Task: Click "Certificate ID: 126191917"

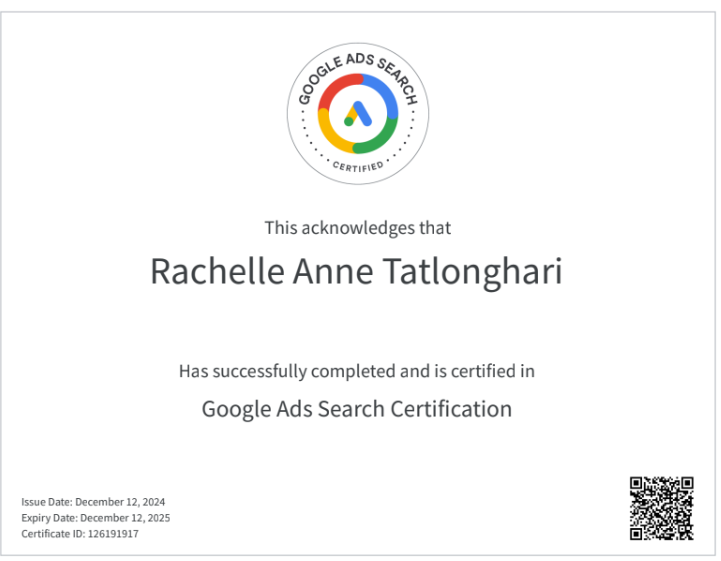Action: [x=80, y=534]
